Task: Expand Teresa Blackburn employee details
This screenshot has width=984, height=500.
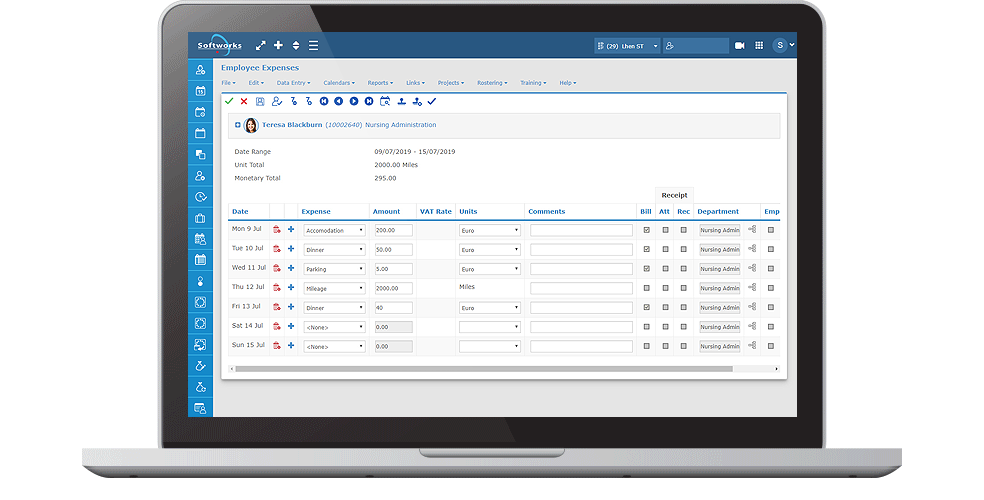Action: 238,125
